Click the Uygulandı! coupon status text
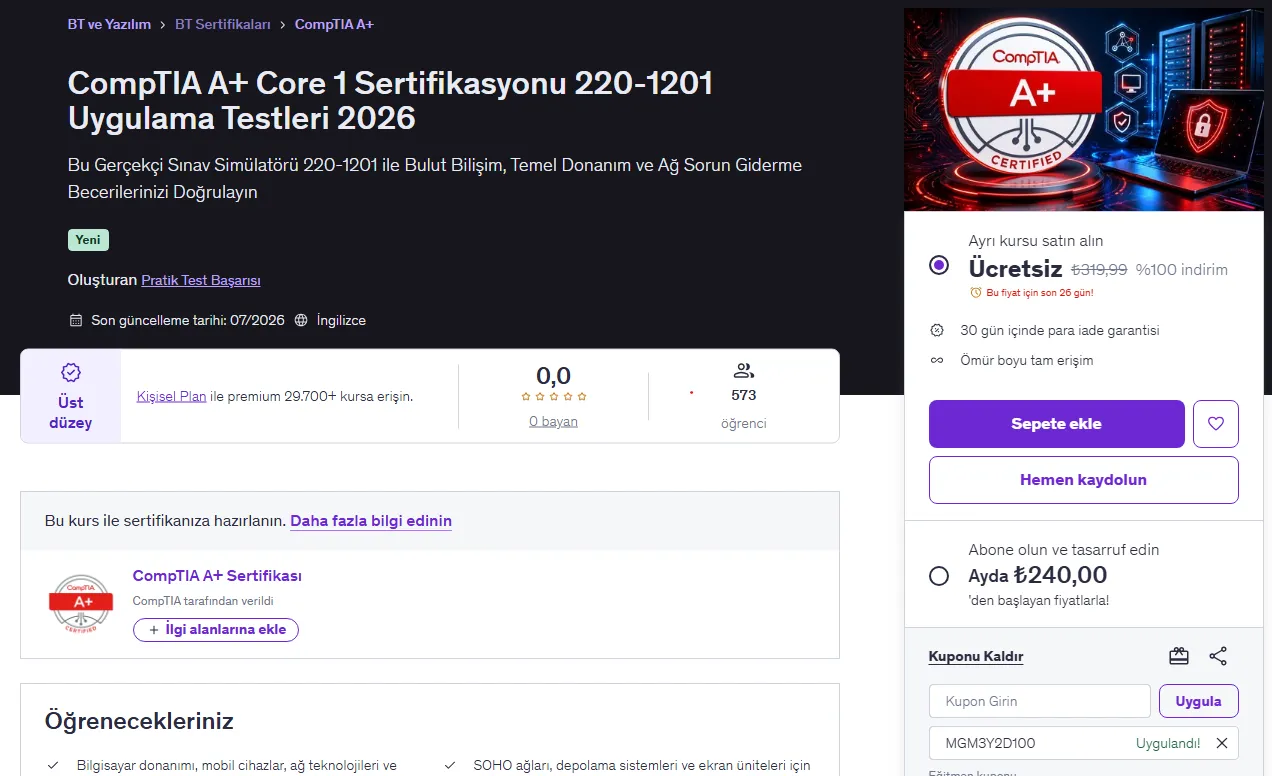The image size is (1272, 776). click(1168, 743)
